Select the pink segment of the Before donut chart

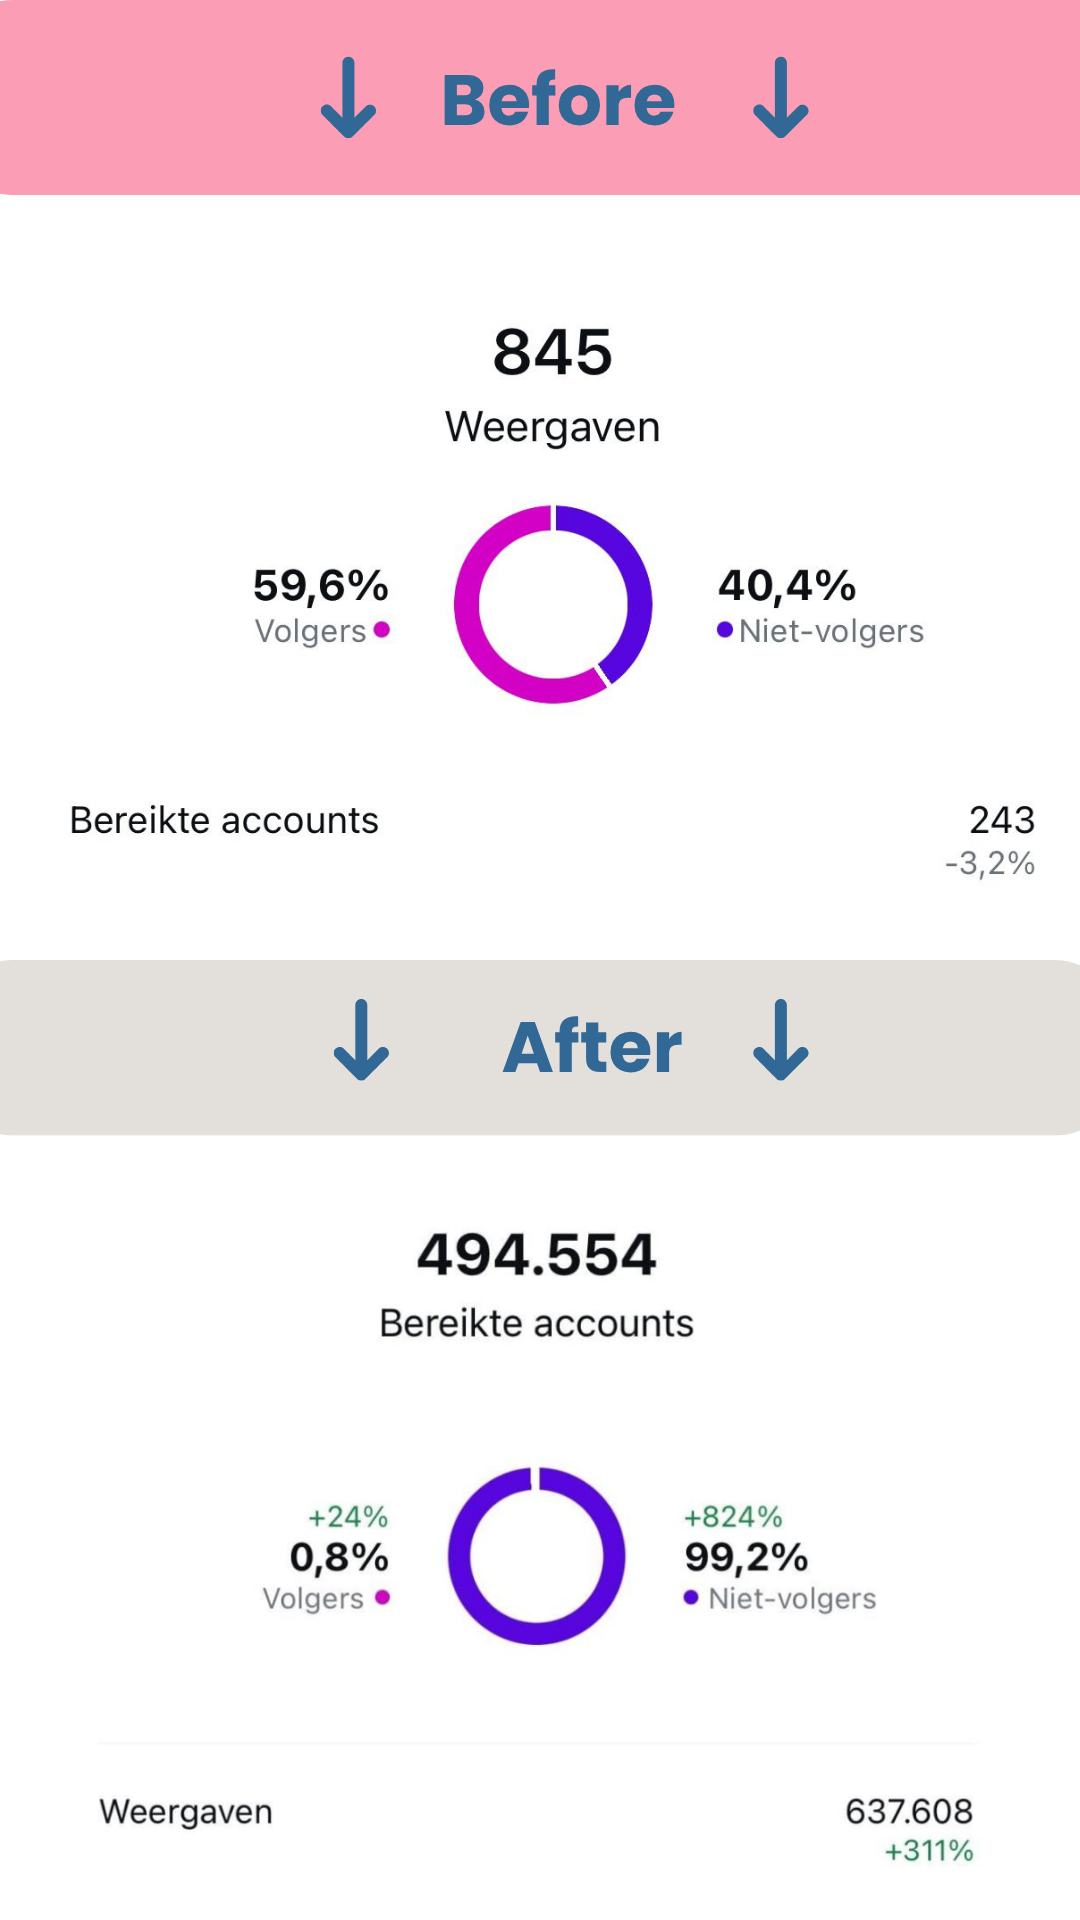(x=480, y=640)
